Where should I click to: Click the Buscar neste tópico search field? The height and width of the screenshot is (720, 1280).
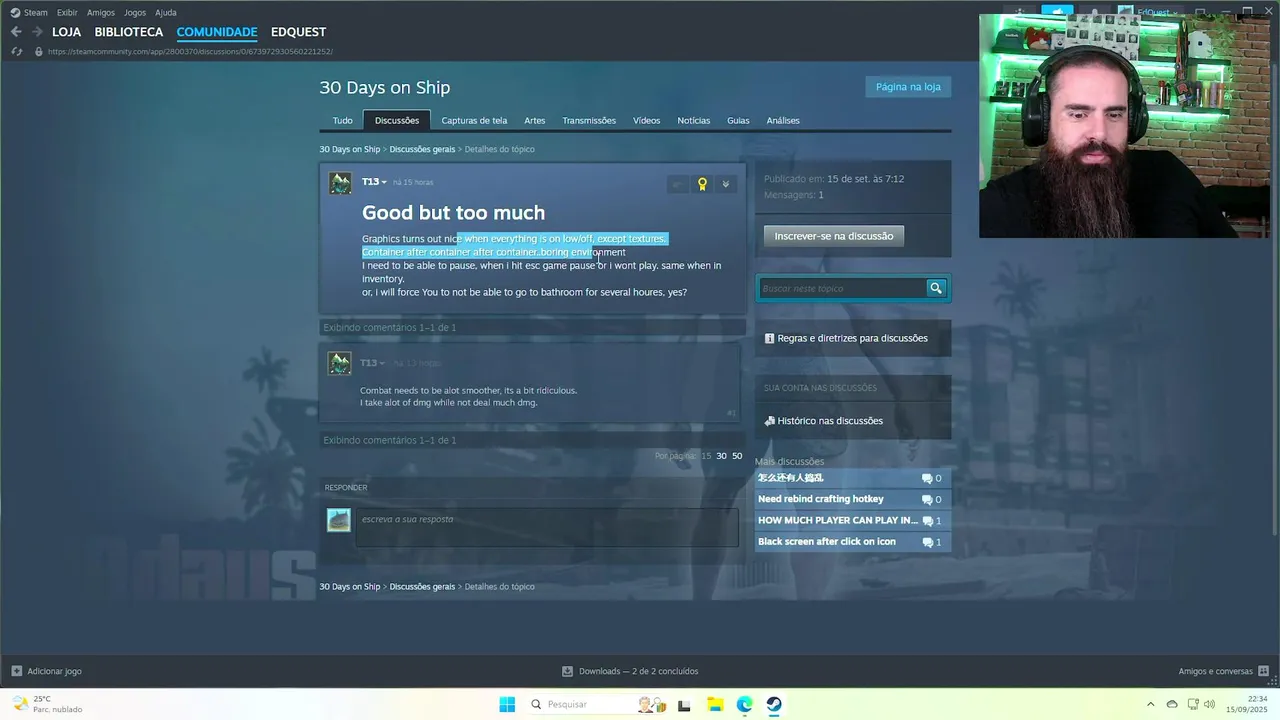[x=842, y=288]
